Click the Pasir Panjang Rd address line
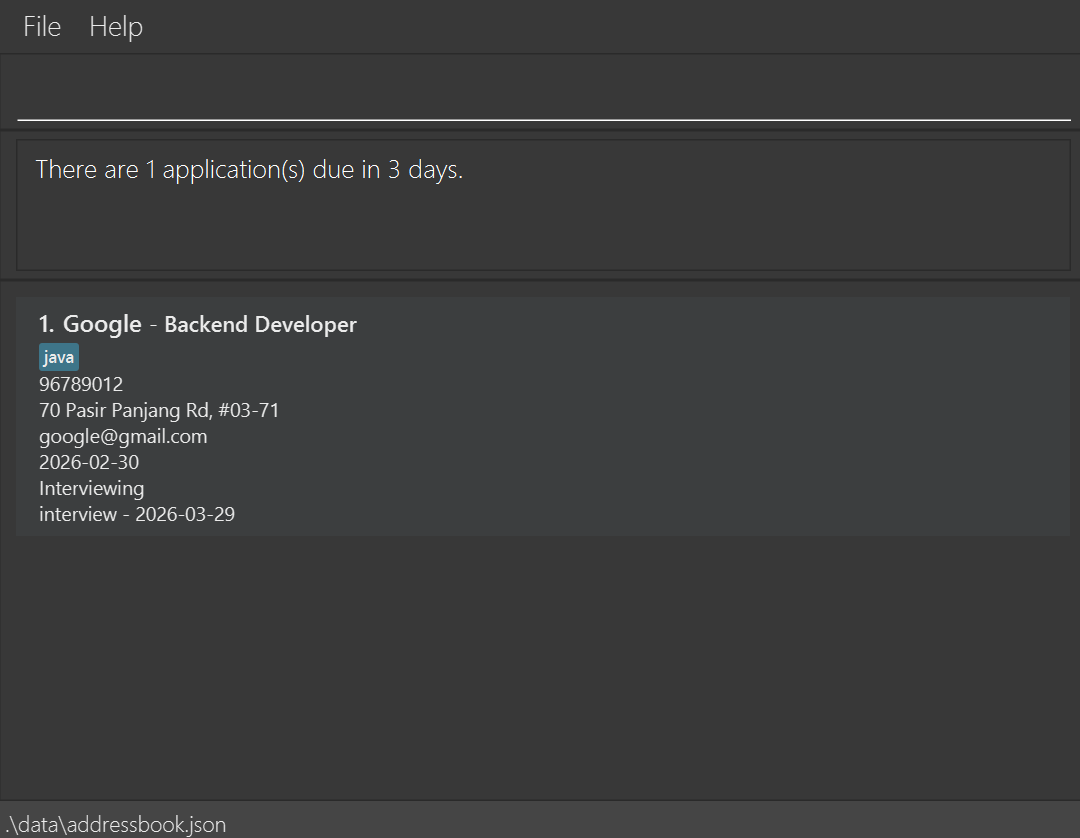 (x=159, y=410)
